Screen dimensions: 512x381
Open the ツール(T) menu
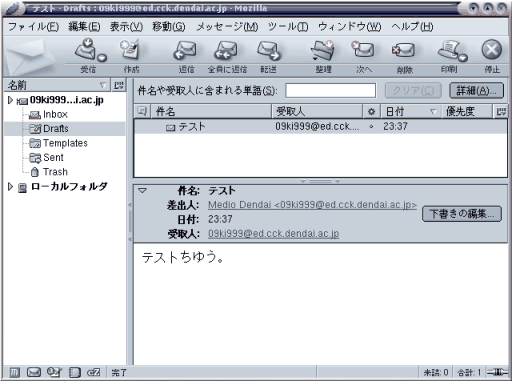coord(288,26)
